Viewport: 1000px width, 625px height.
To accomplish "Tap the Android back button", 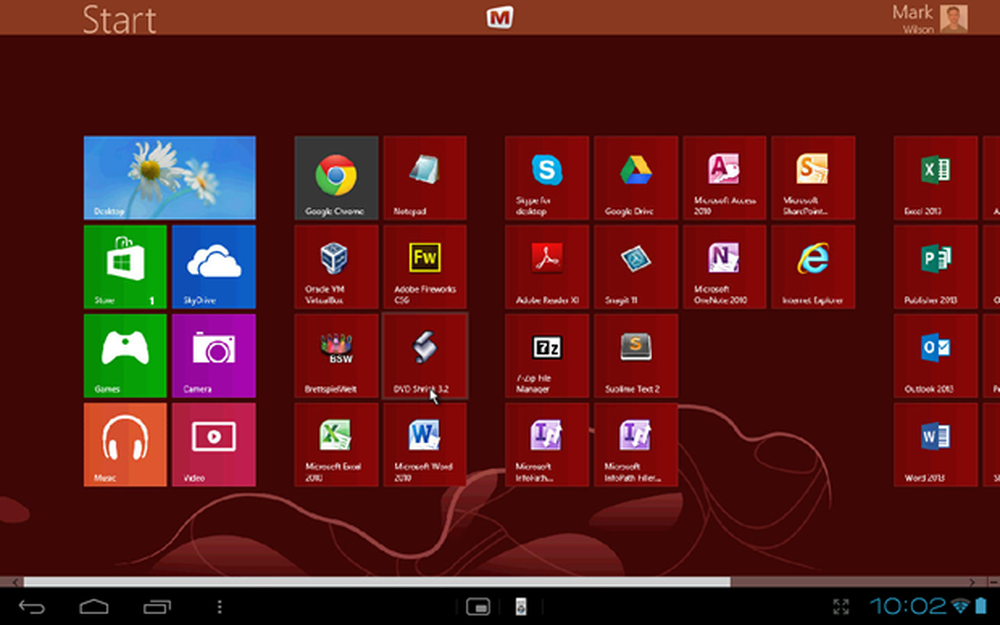I will coord(31,607).
